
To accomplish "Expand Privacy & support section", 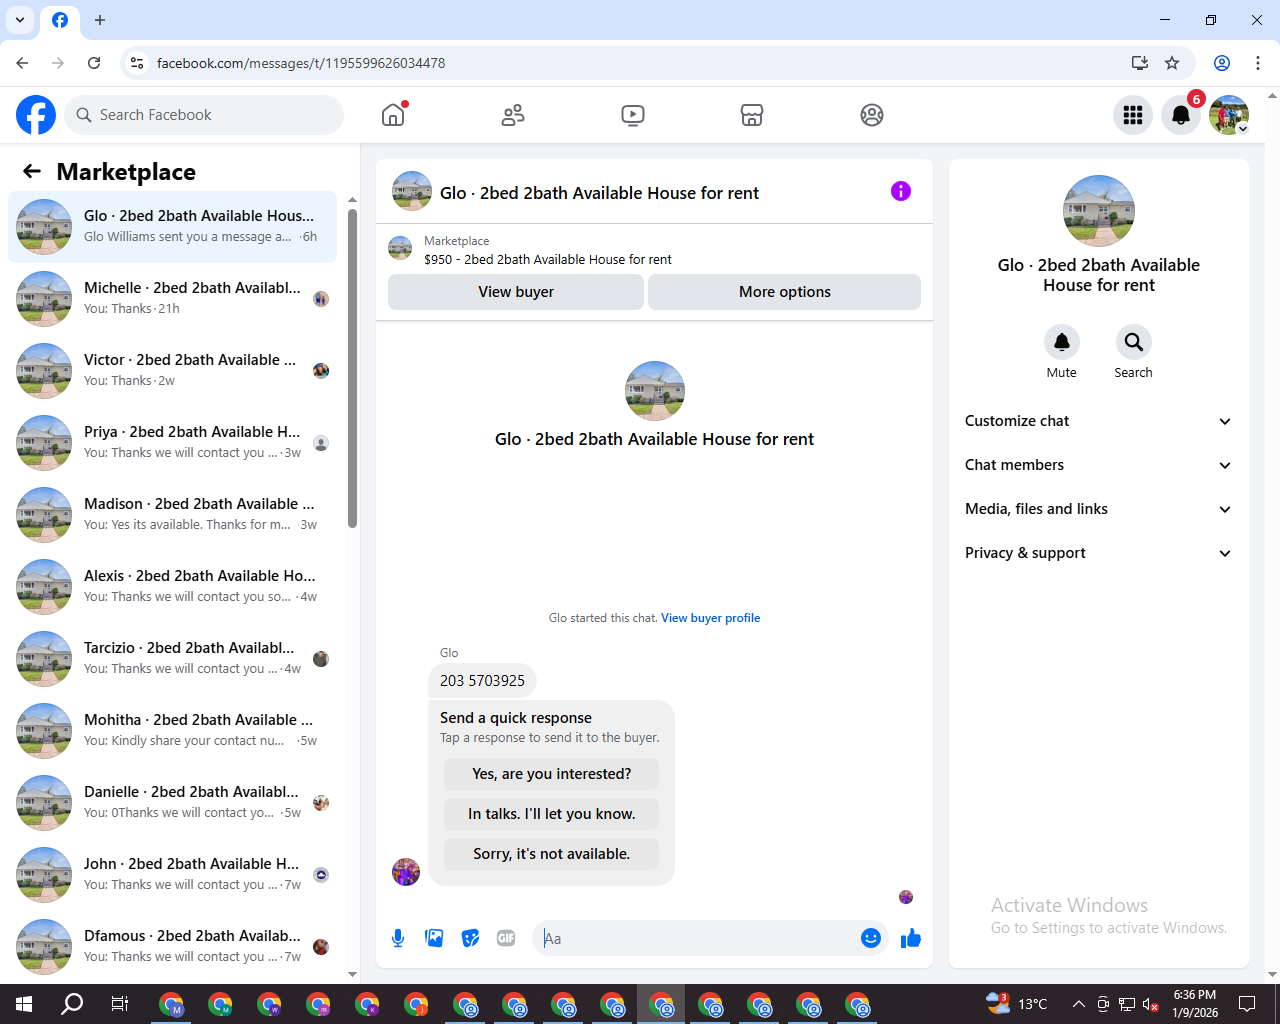I will [1098, 553].
